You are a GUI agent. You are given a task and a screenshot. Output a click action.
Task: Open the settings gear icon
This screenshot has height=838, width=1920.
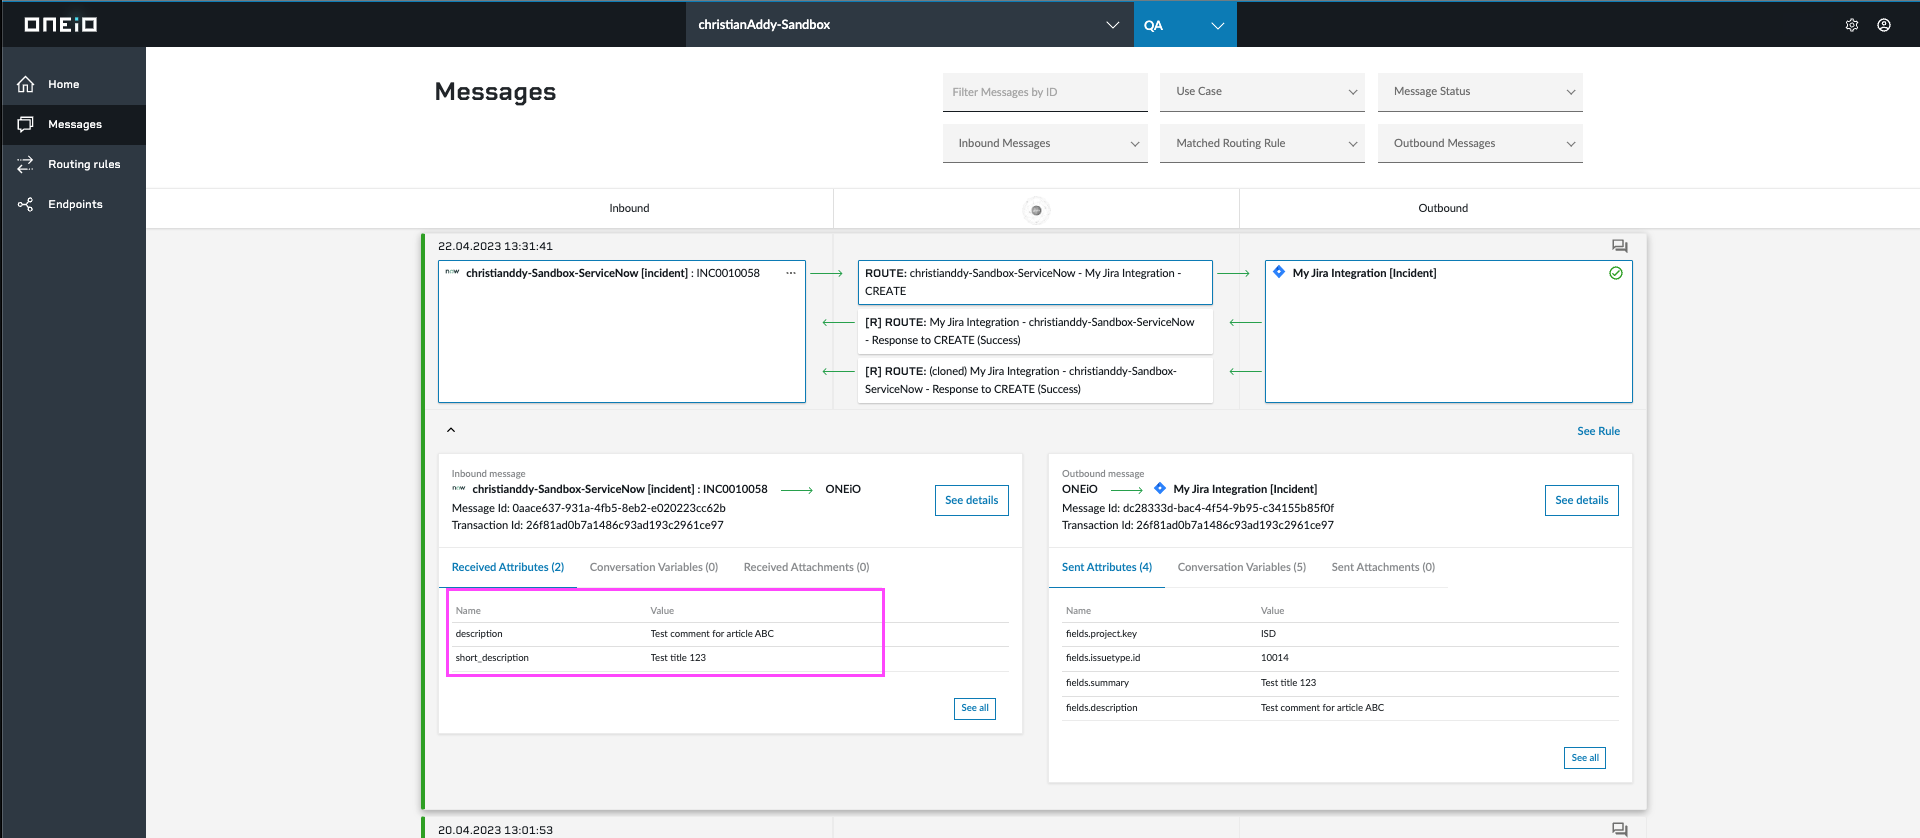point(1852,25)
